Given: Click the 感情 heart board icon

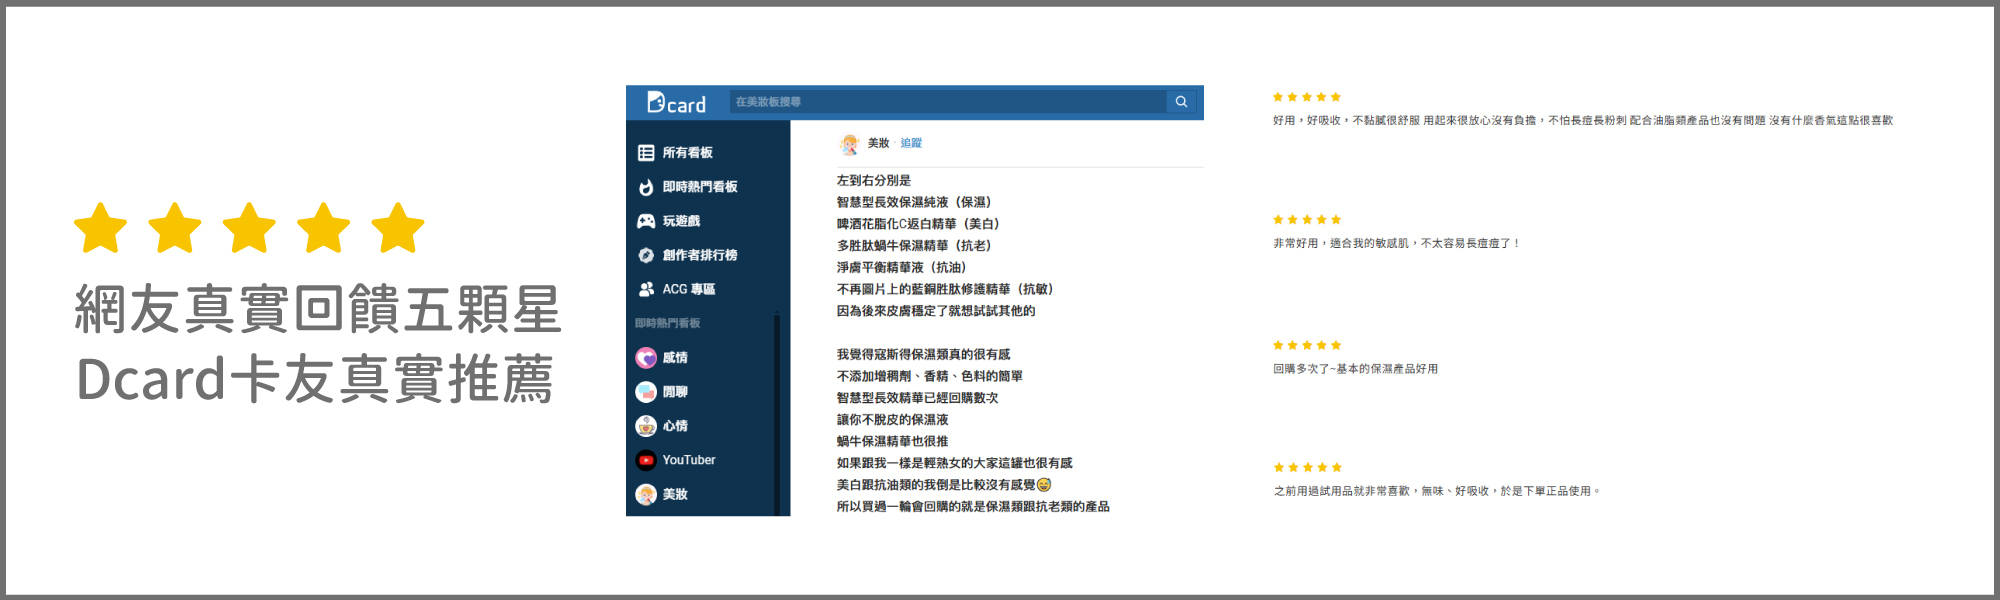Looking at the screenshot, I should click(646, 358).
